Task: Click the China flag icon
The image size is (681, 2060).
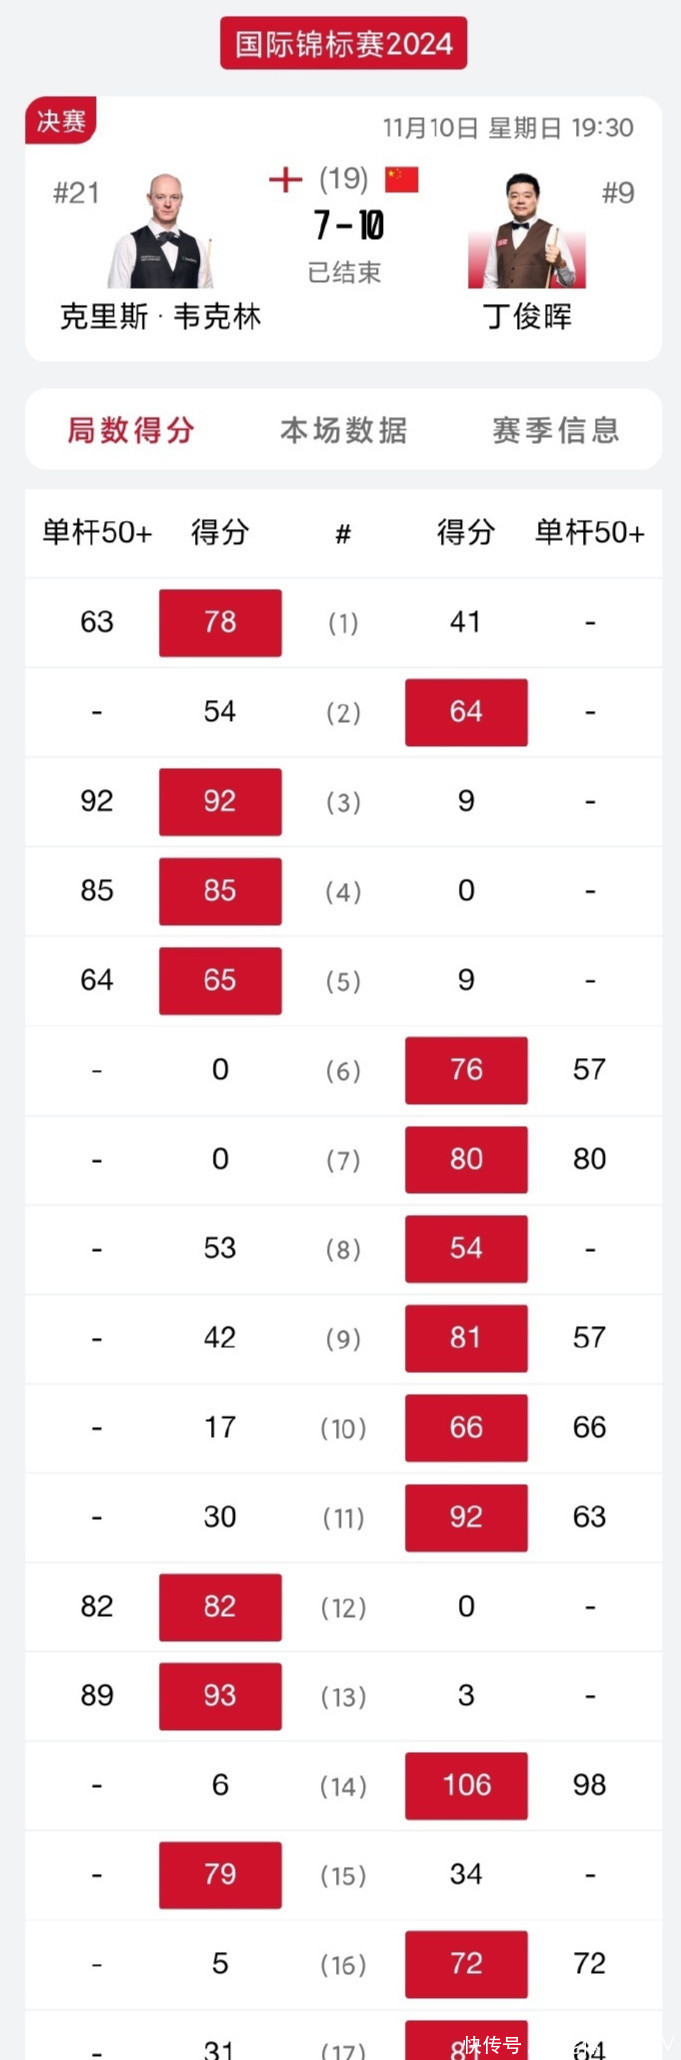Action: pyautogui.click(x=401, y=179)
